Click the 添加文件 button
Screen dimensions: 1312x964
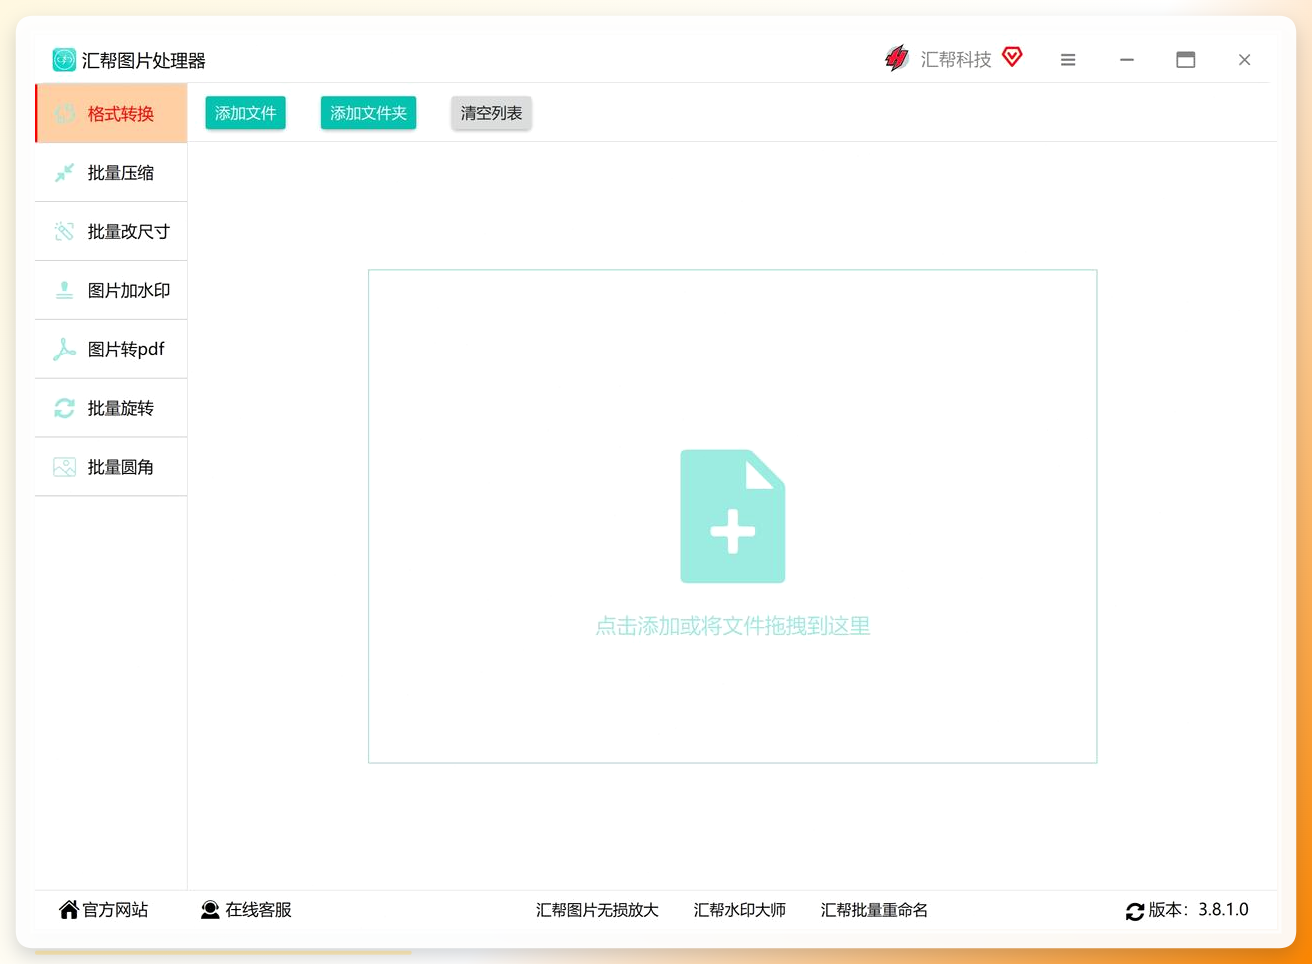(x=246, y=113)
